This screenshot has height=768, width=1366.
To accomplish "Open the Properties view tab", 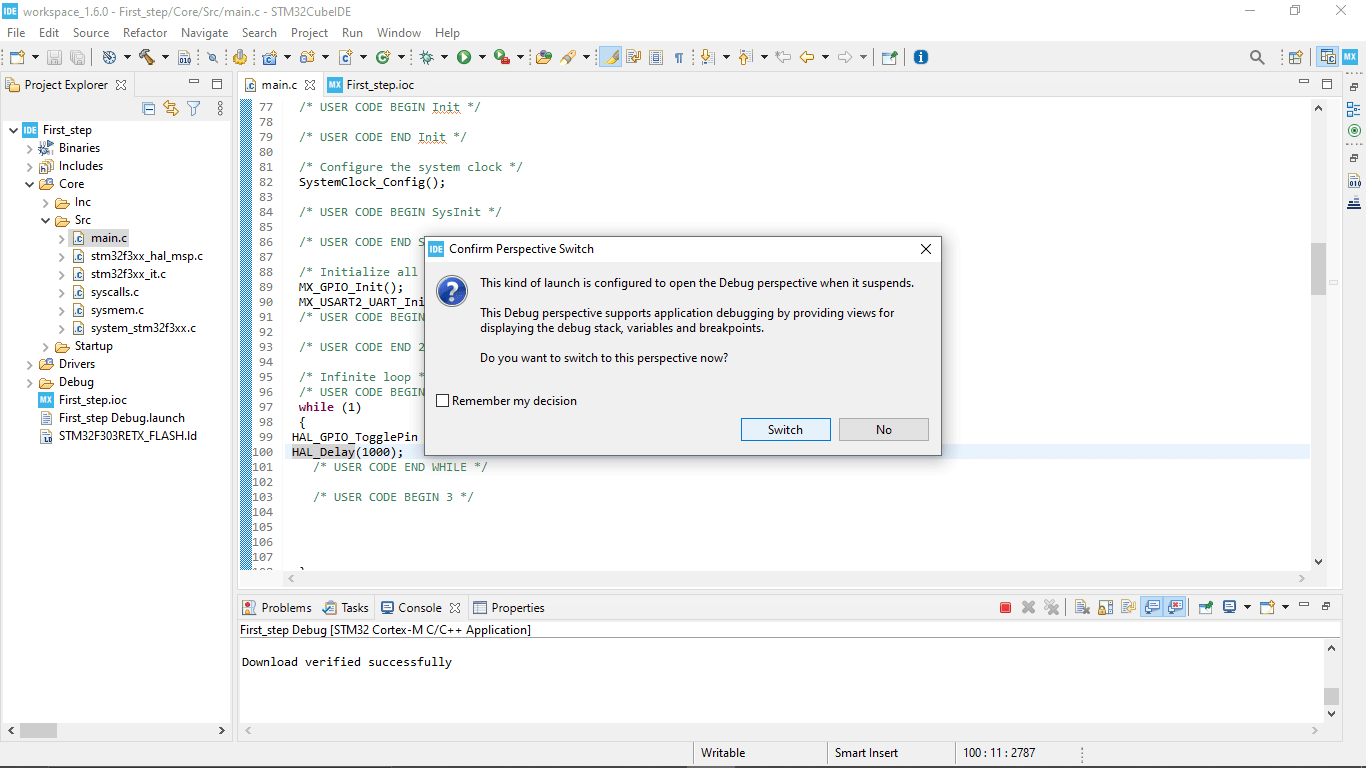I will click(509, 607).
